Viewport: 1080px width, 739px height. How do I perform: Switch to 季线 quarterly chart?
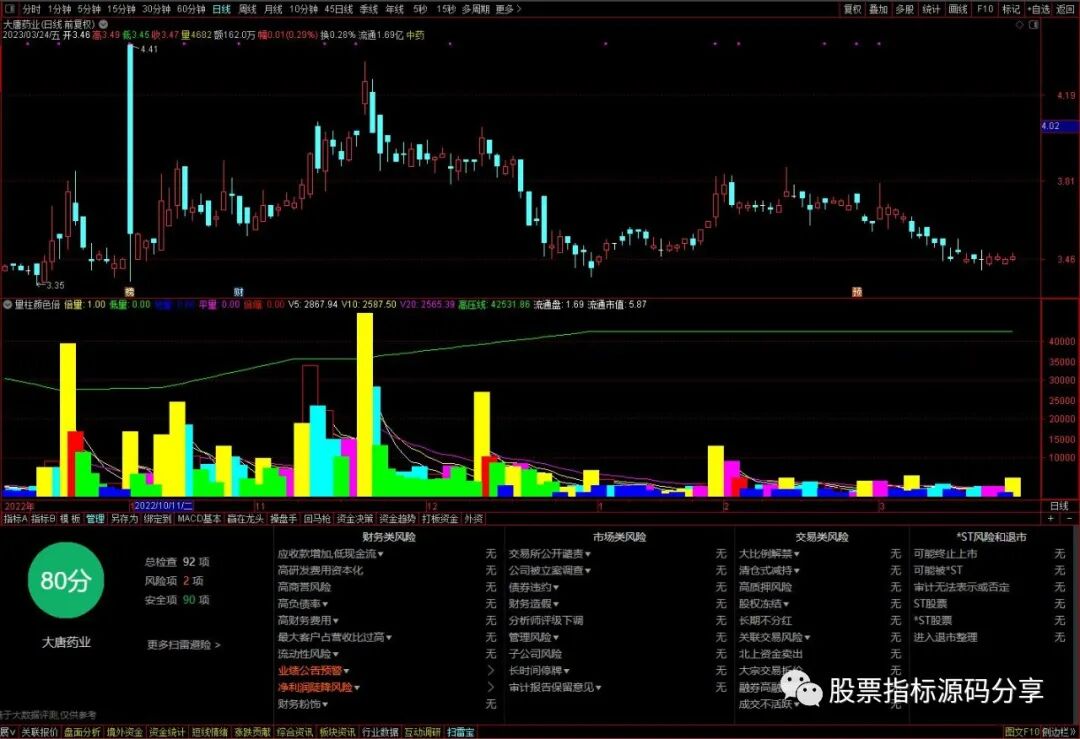tap(369, 9)
